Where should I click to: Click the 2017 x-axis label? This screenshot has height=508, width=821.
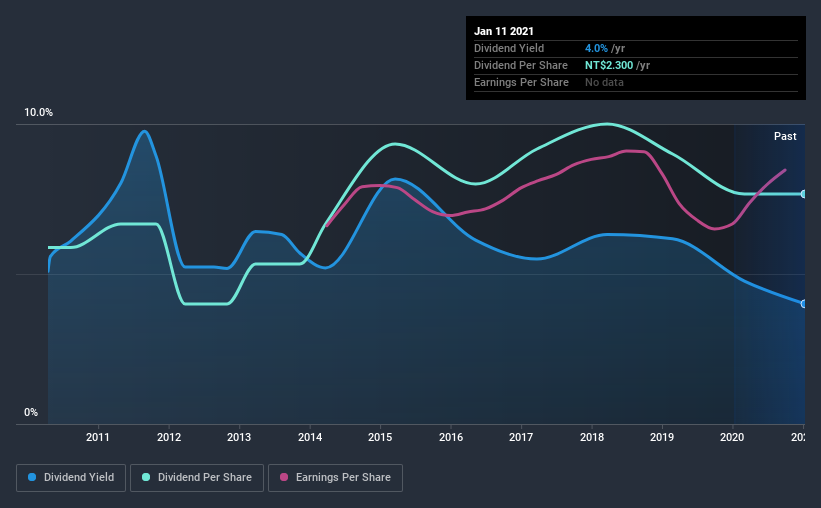coord(521,437)
